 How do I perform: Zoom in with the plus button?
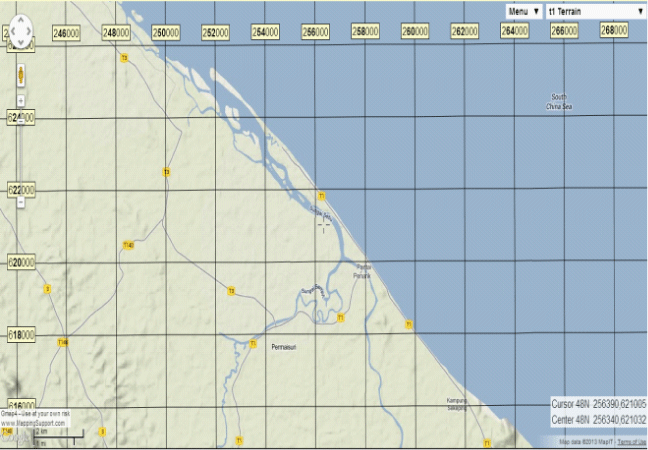(21, 100)
